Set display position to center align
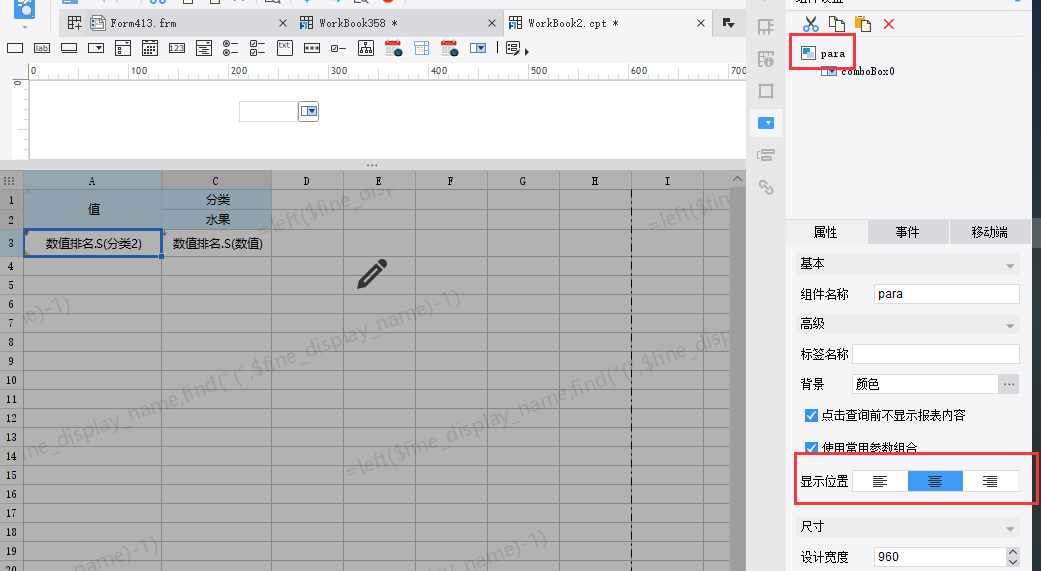The image size is (1041, 571). coord(935,481)
